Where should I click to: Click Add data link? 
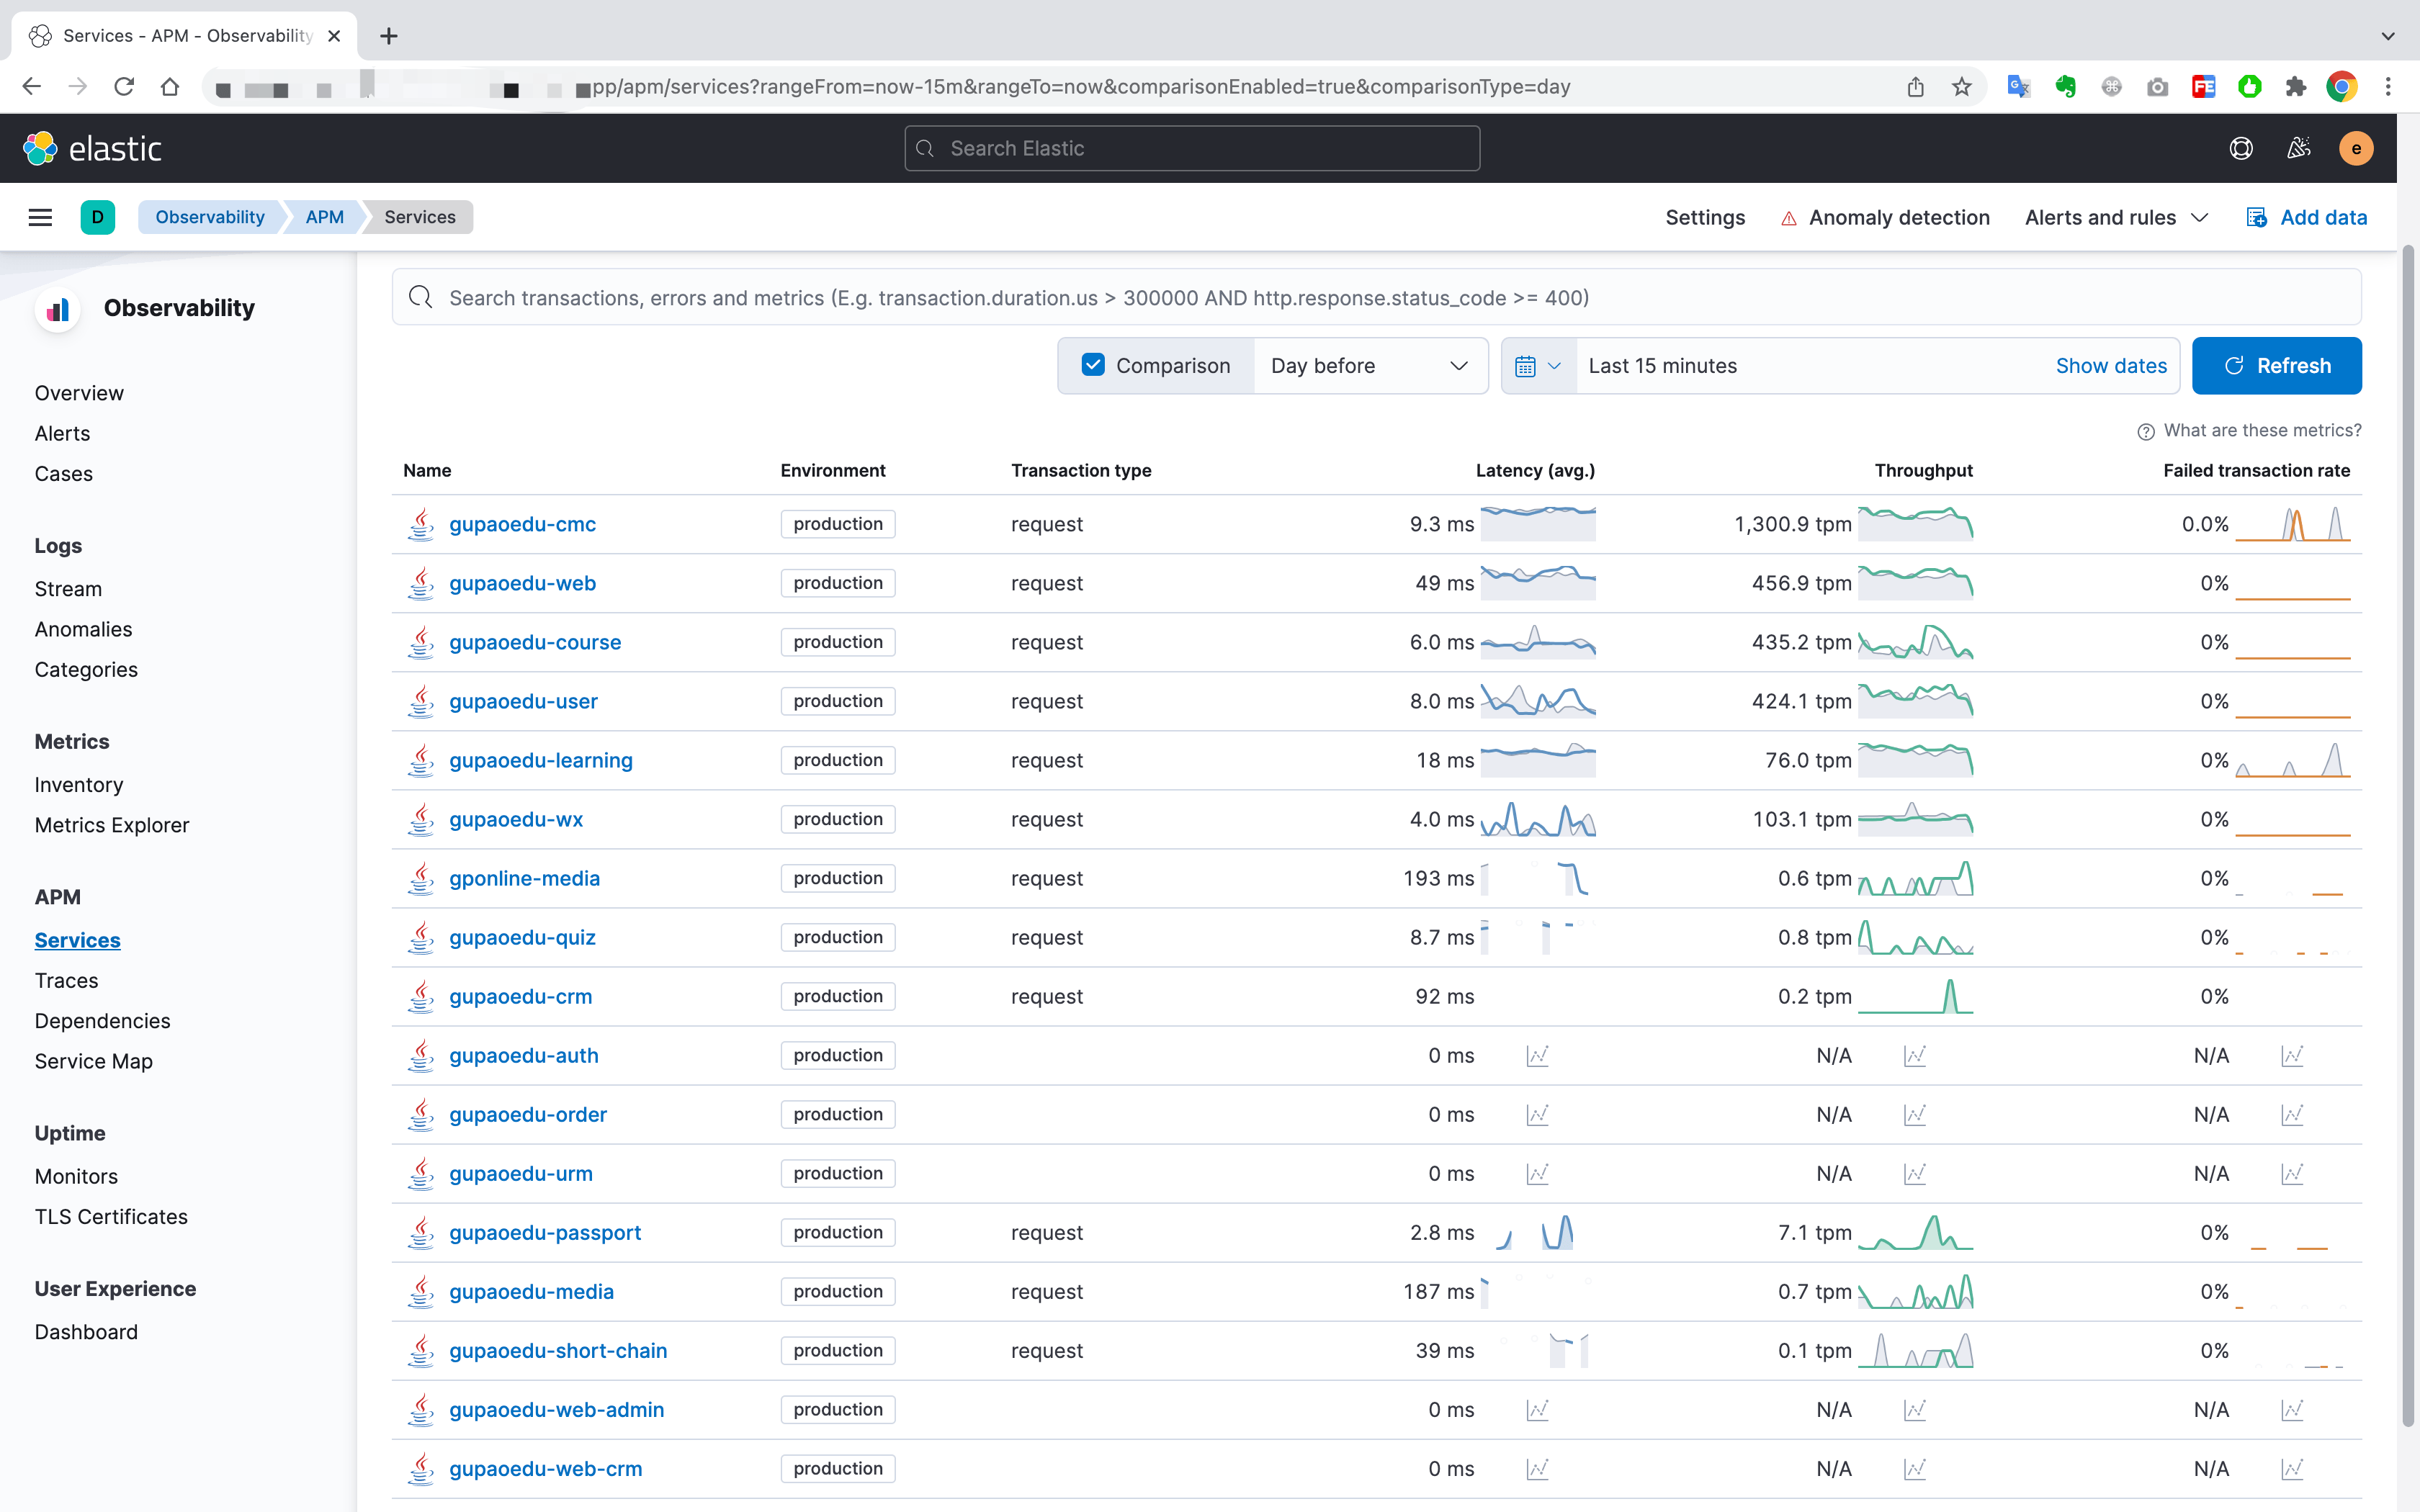coord(2306,217)
